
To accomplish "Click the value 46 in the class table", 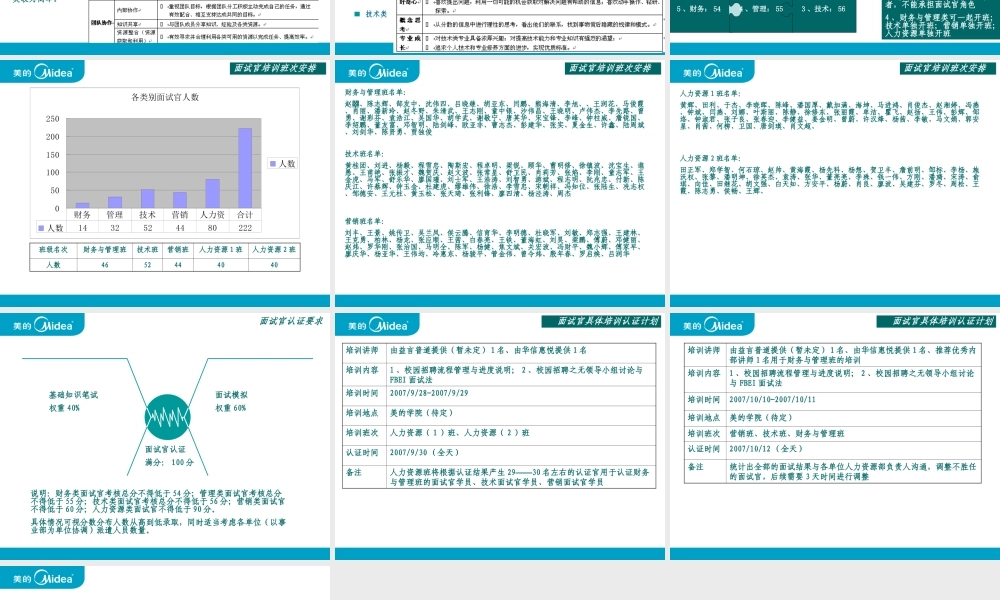I will point(105,265).
